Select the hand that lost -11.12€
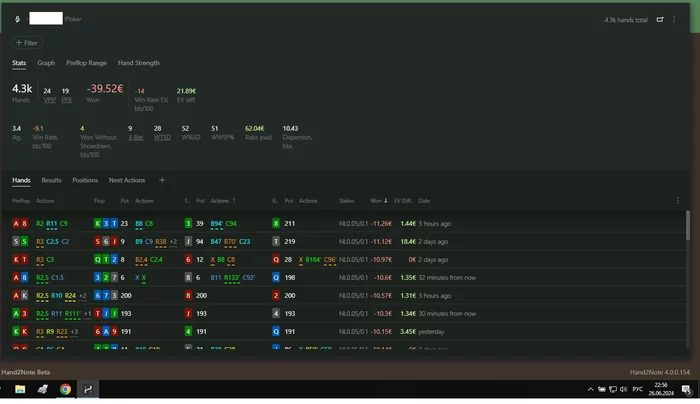This screenshot has width=700, height=404. coord(343,242)
